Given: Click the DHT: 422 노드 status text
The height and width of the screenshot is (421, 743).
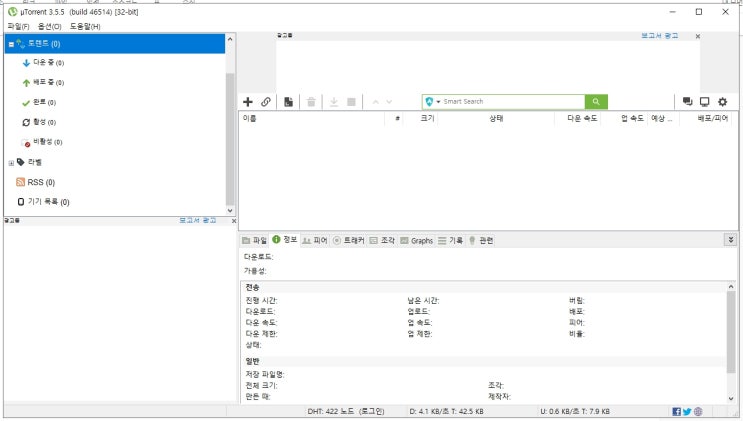Looking at the screenshot, I should click(x=346, y=411).
